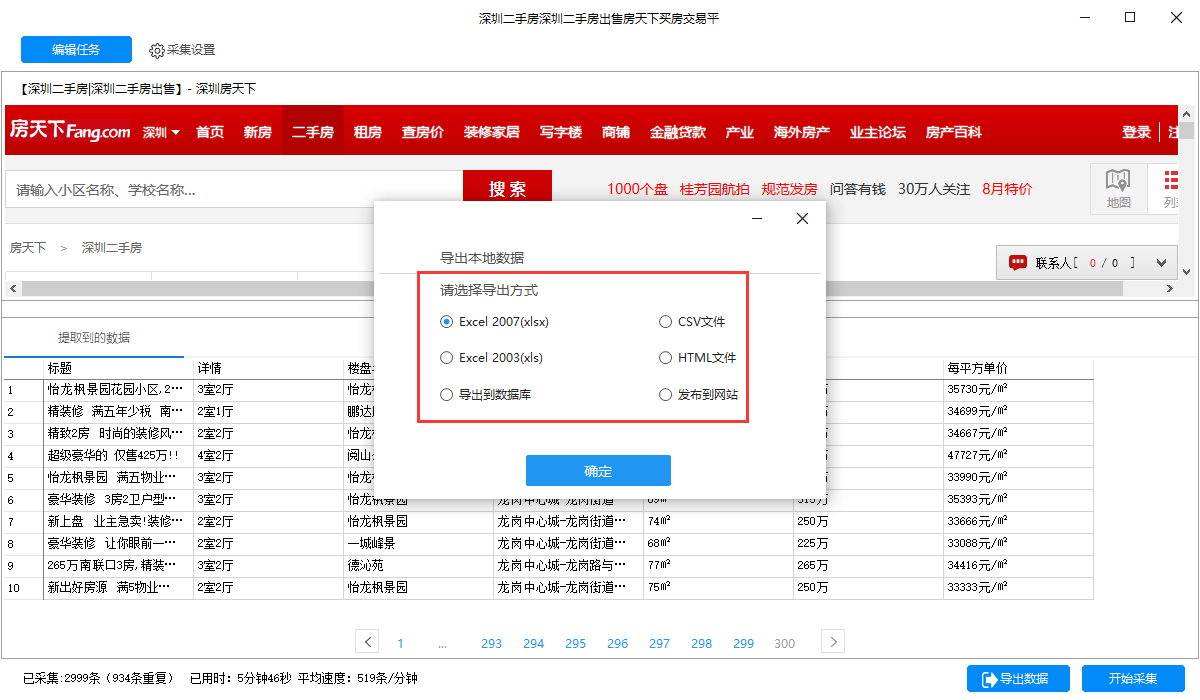The width and height of the screenshot is (1200, 700).
Task: Select Excel 2007(xlsx) export format
Action: (x=495, y=322)
